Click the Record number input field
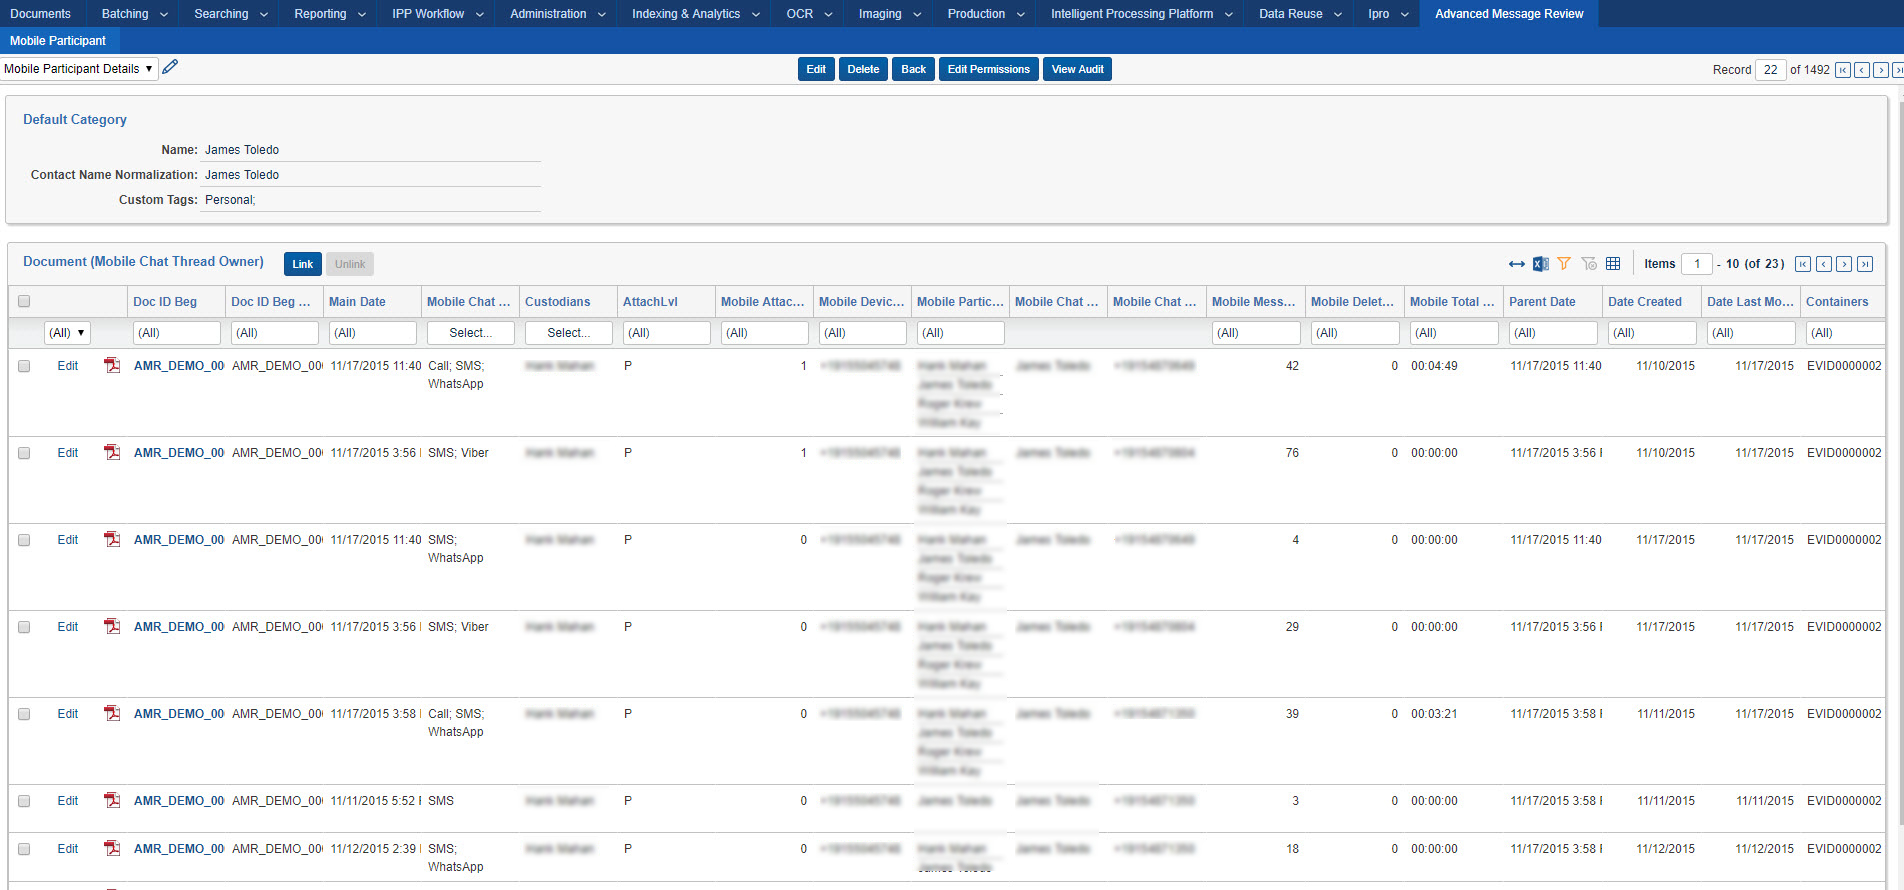 coord(1770,70)
